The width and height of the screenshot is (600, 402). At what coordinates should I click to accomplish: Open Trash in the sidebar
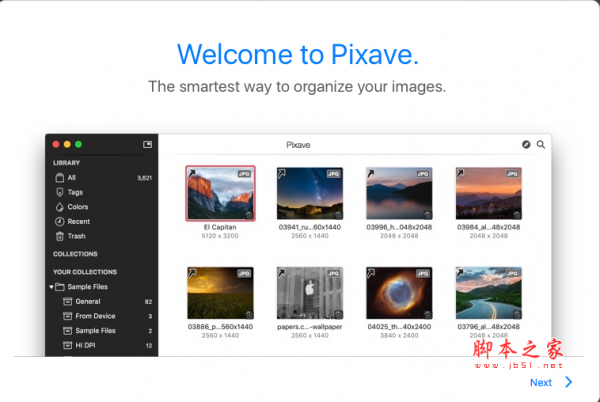[x=102, y=236]
